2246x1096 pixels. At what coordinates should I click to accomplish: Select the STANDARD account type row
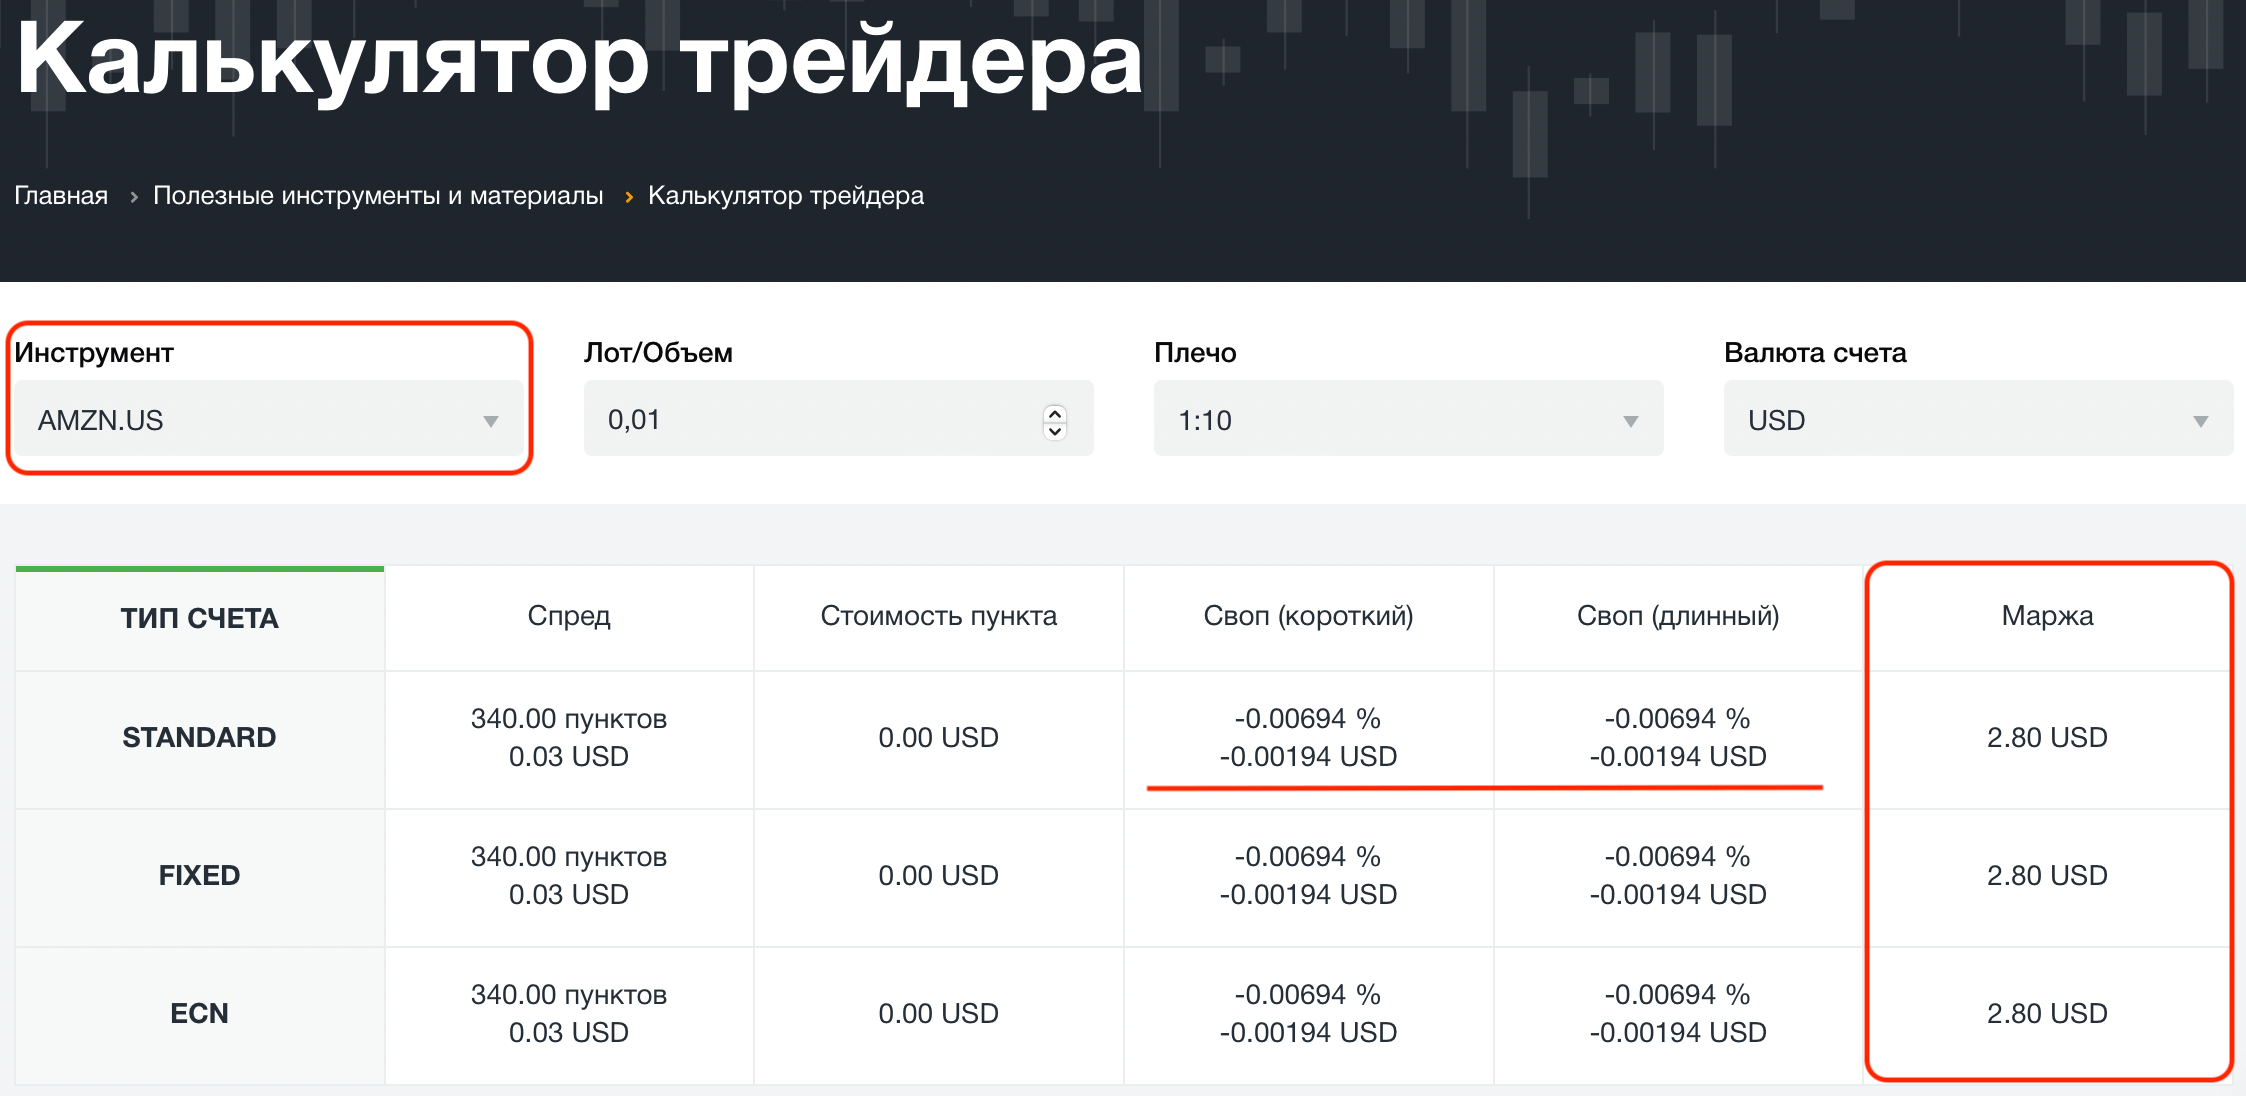point(199,738)
